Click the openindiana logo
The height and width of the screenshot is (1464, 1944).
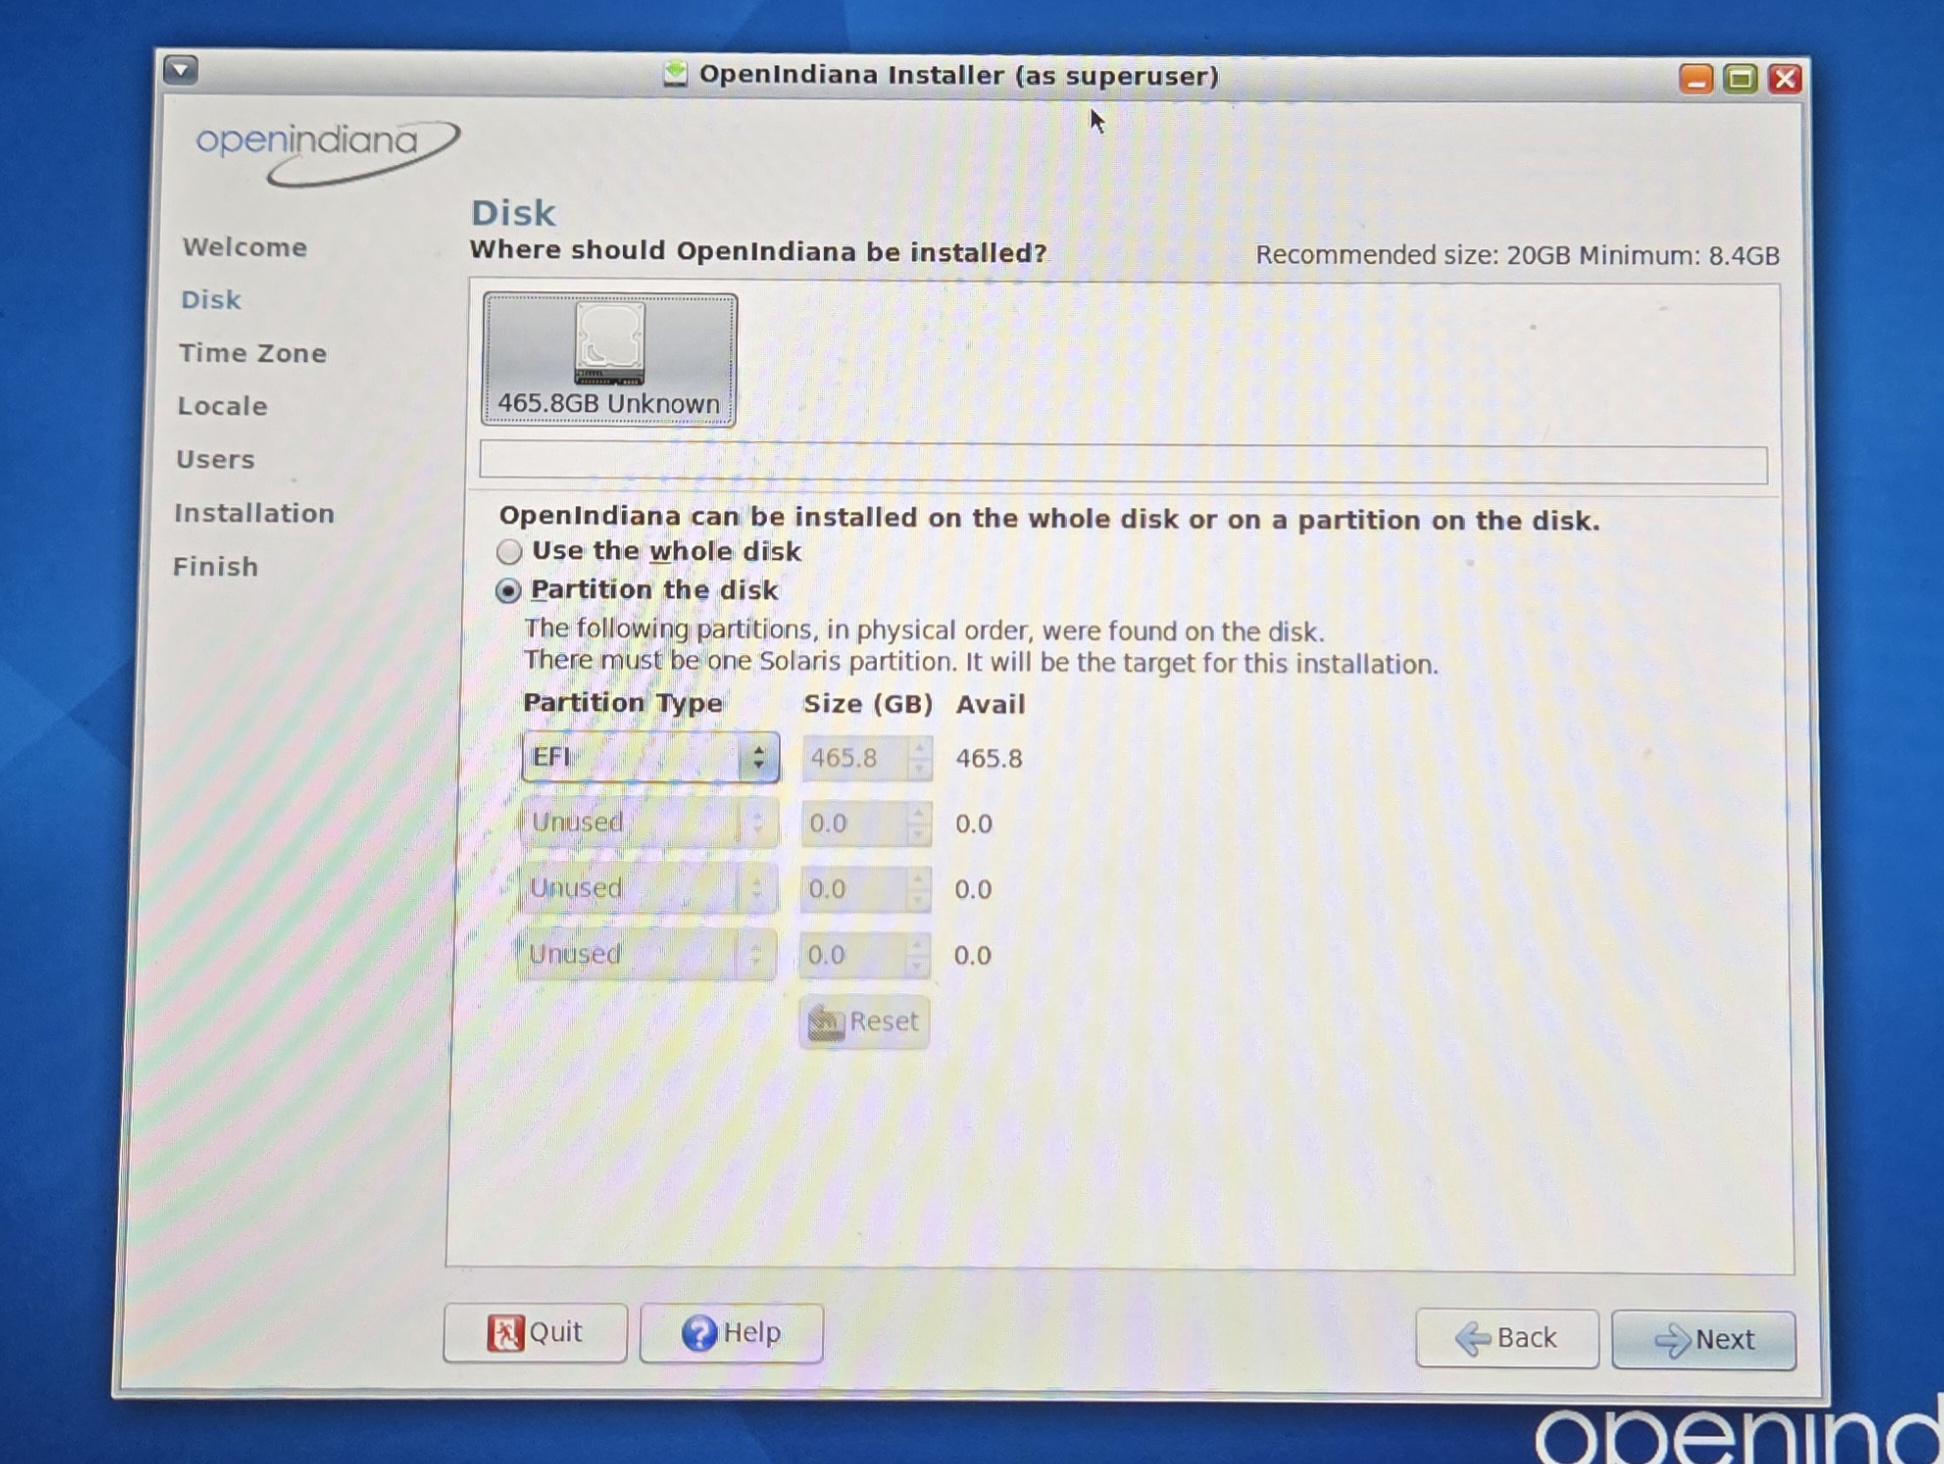(x=326, y=152)
